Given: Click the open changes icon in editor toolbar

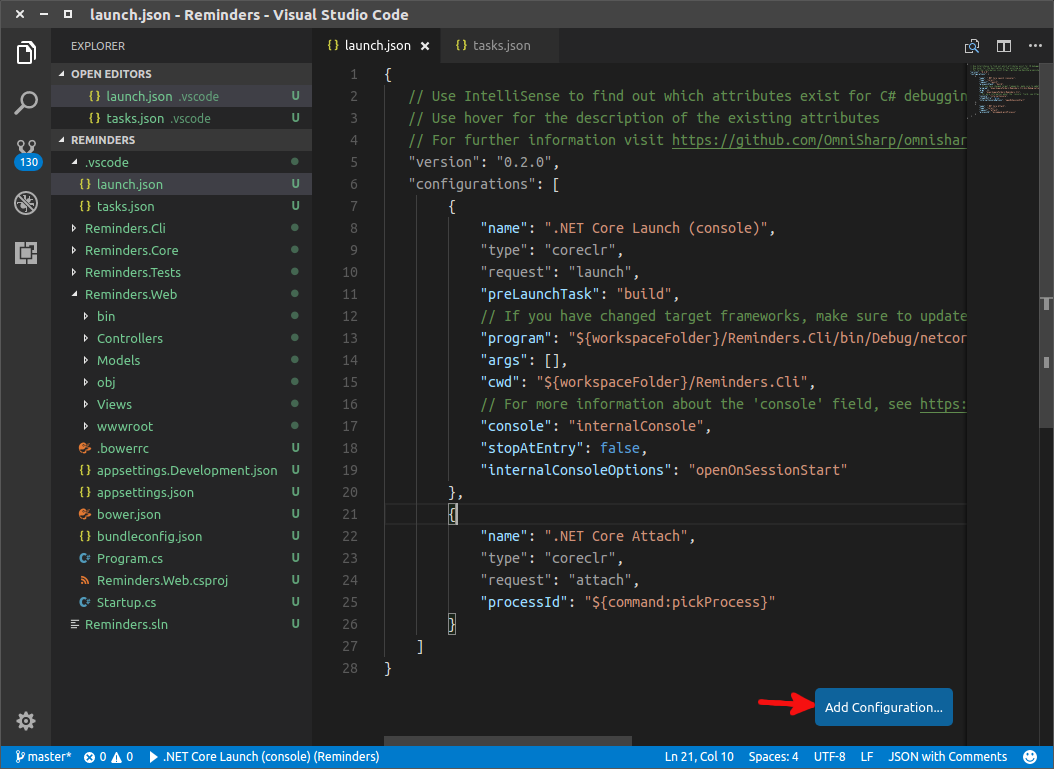Looking at the screenshot, I should click(972, 46).
